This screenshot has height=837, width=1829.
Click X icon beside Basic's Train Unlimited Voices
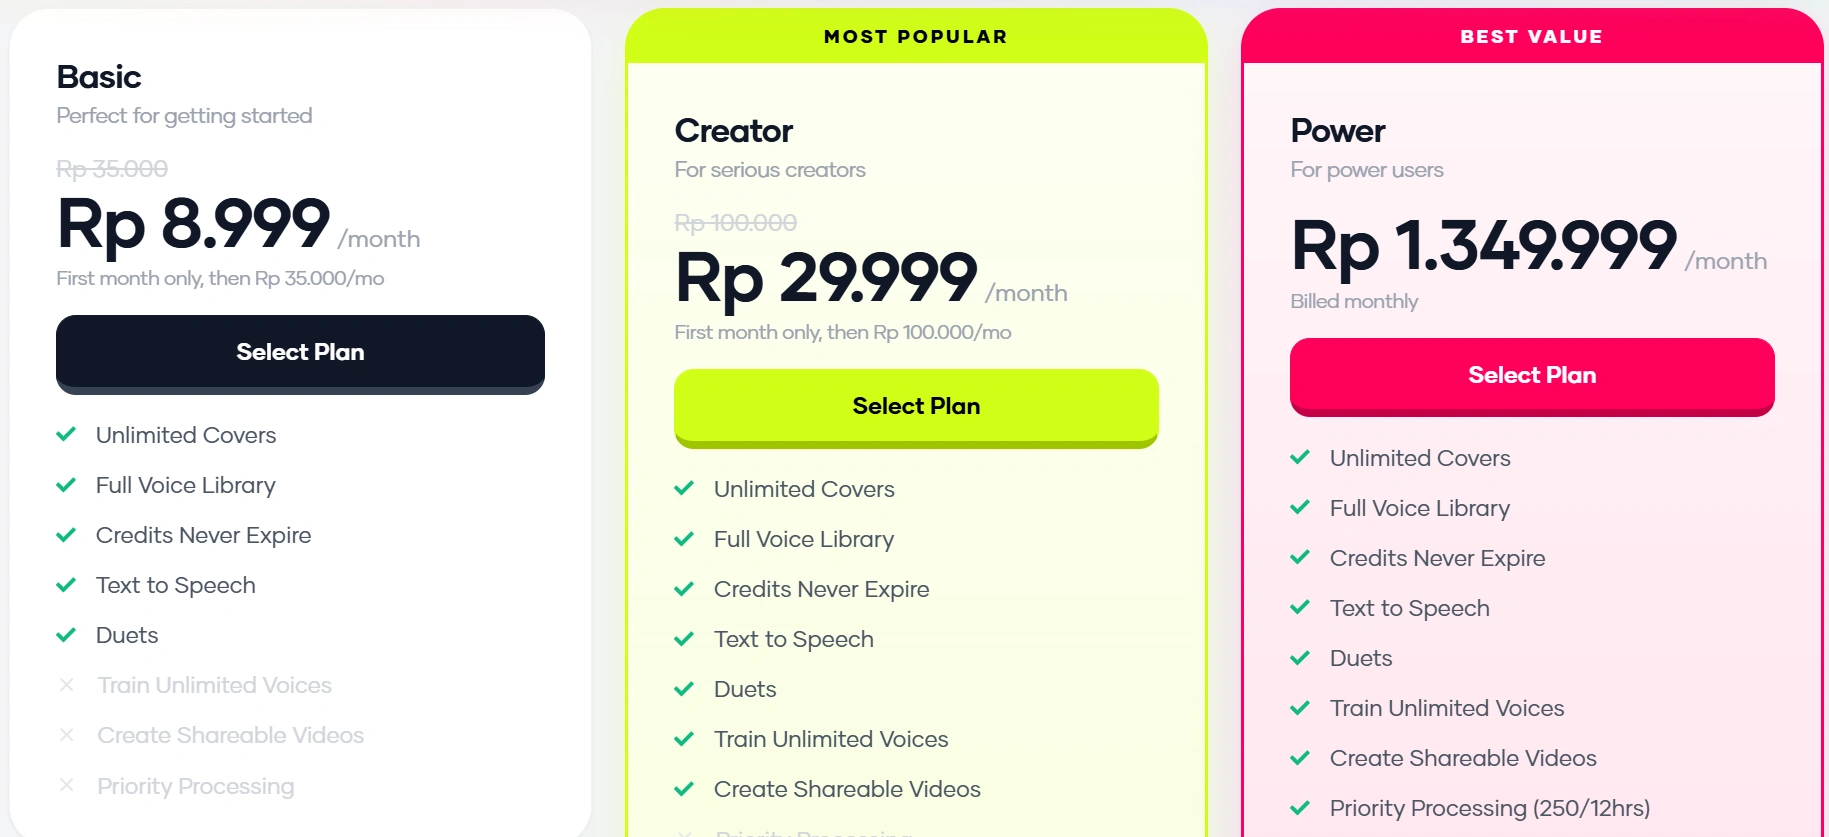point(67,685)
